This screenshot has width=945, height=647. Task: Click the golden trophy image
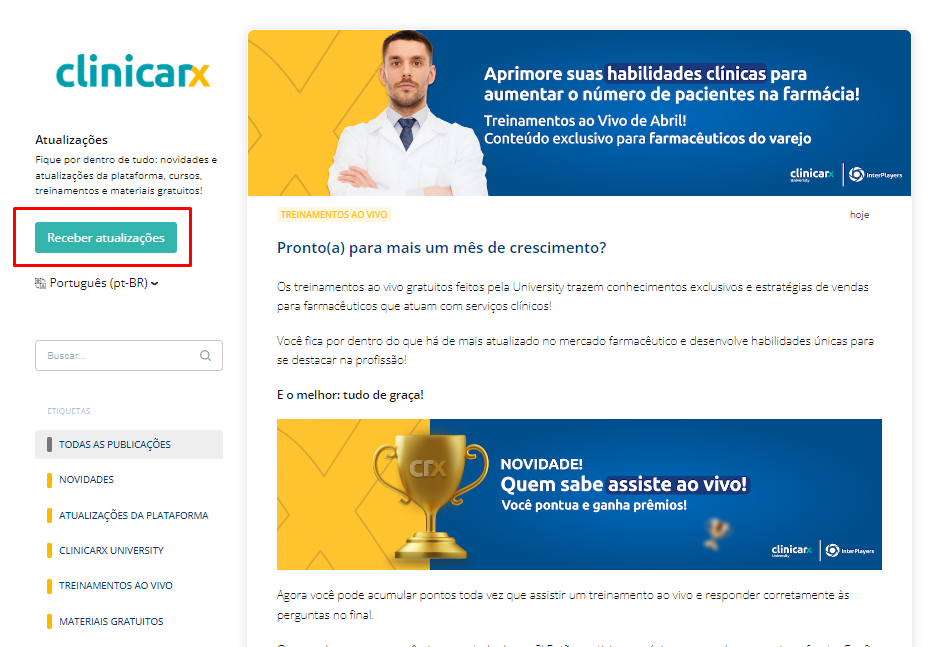click(430, 496)
